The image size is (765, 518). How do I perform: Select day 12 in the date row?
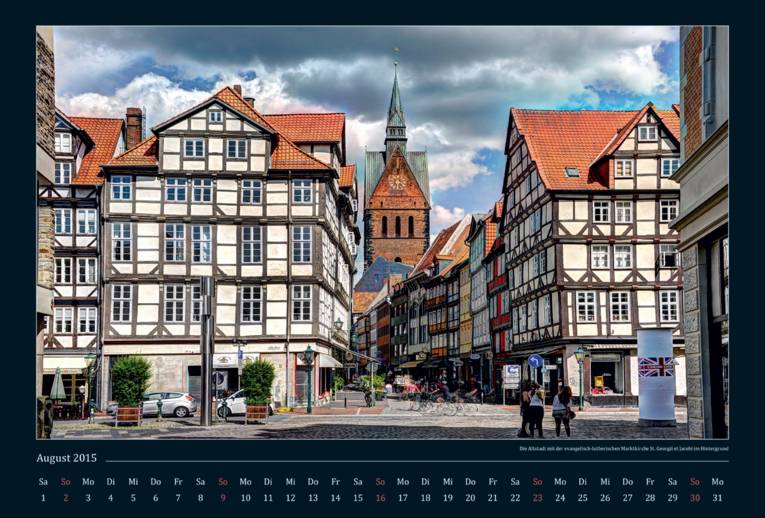(x=290, y=497)
